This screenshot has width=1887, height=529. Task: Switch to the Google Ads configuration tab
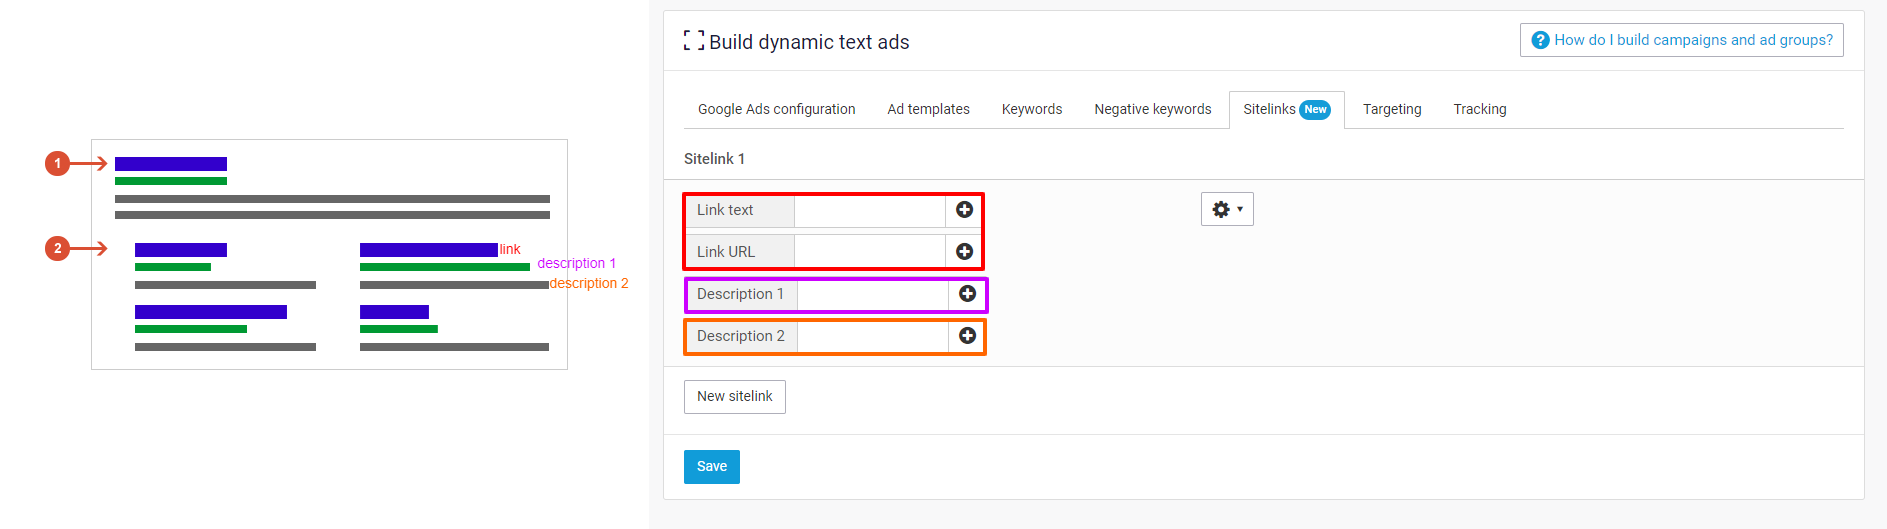click(776, 110)
